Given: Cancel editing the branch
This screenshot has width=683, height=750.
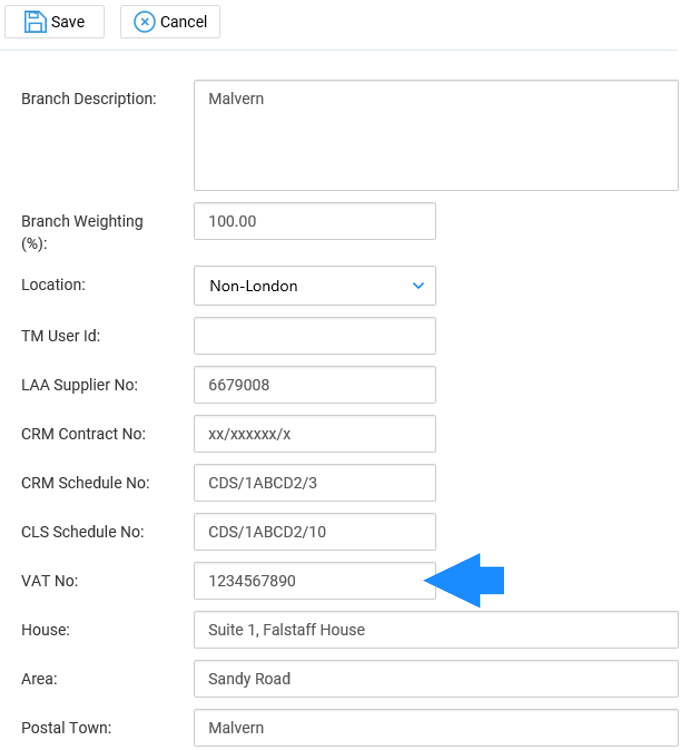Looking at the screenshot, I should [x=170, y=22].
